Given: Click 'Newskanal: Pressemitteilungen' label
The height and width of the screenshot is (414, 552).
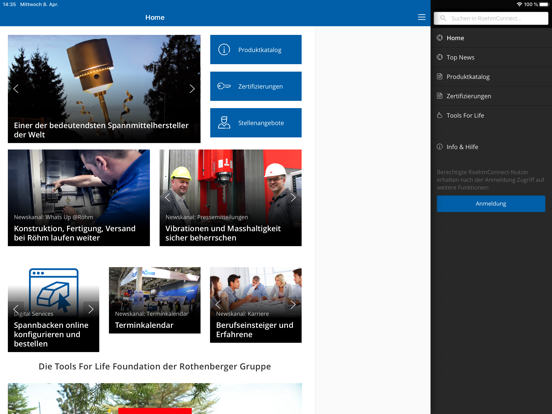Looking at the screenshot, I should 207,217.
